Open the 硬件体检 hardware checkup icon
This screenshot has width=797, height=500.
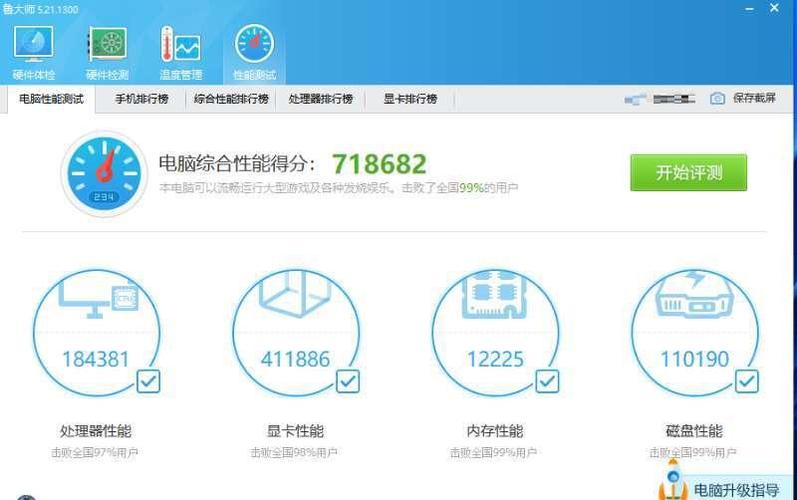(34, 52)
